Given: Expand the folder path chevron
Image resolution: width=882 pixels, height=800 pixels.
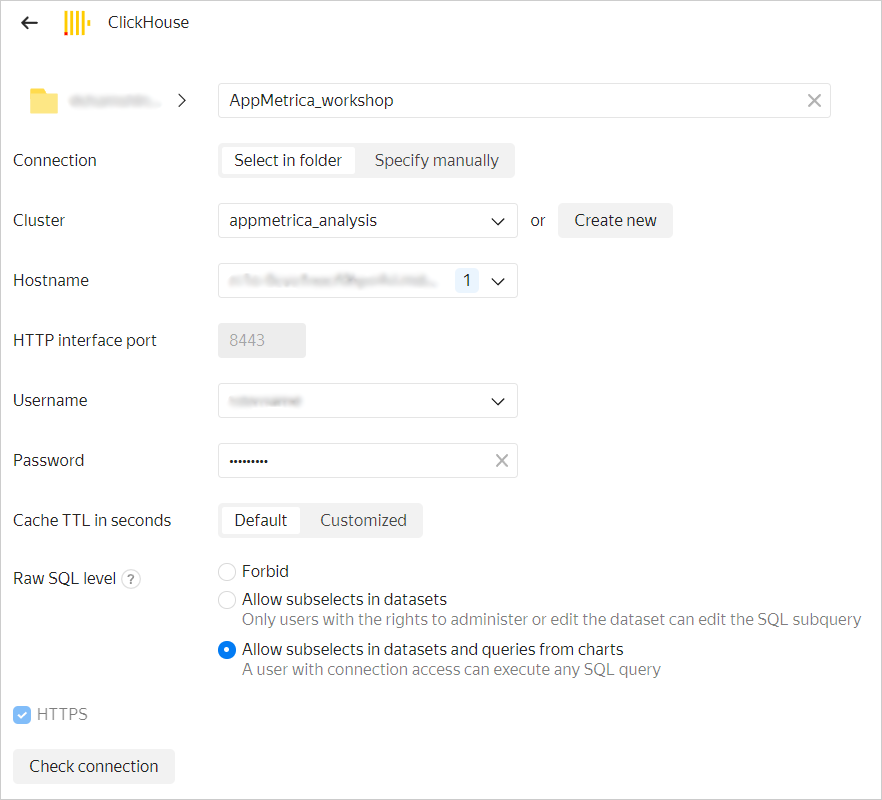Looking at the screenshot, I should (181, 101).
